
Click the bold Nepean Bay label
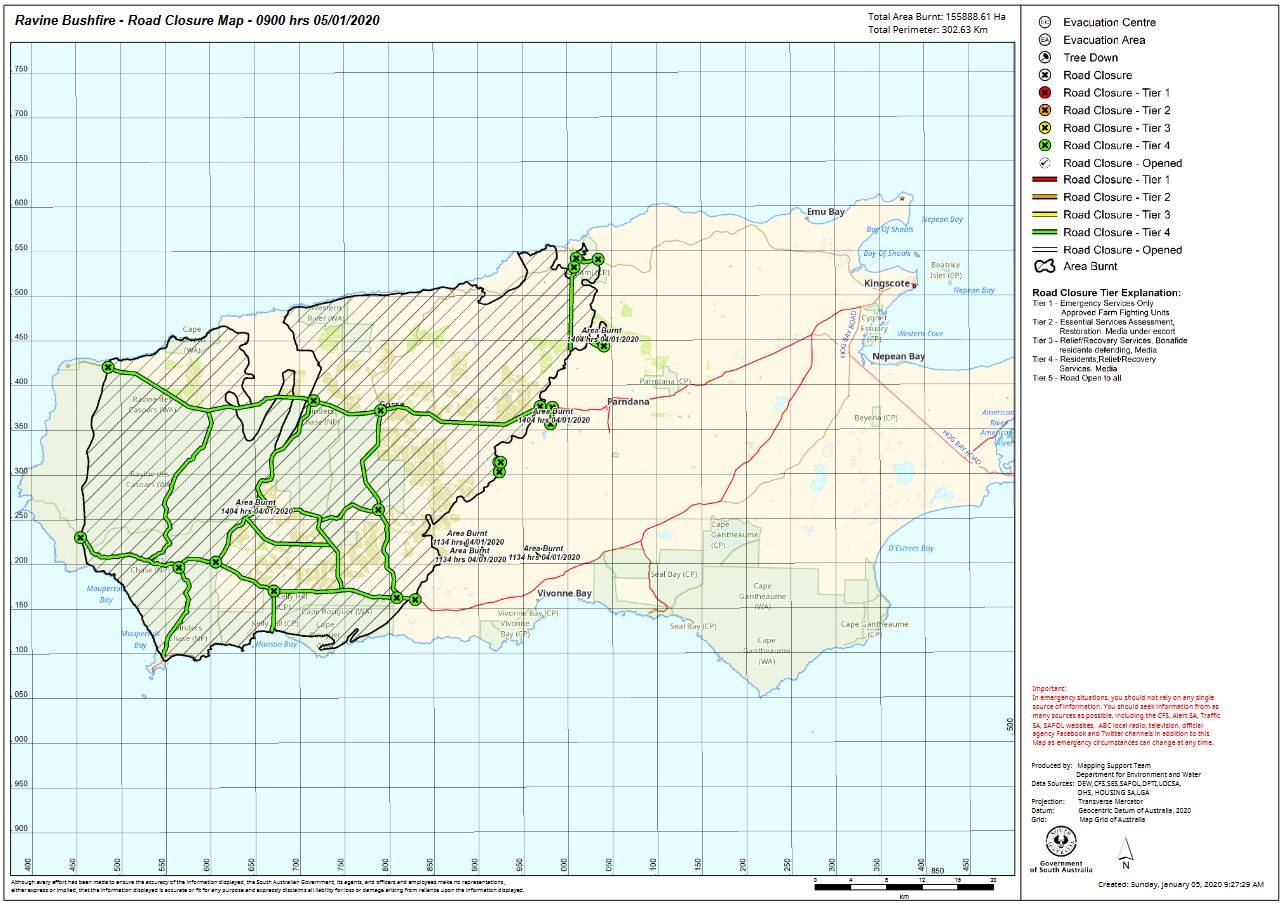[x=898, y=357]
